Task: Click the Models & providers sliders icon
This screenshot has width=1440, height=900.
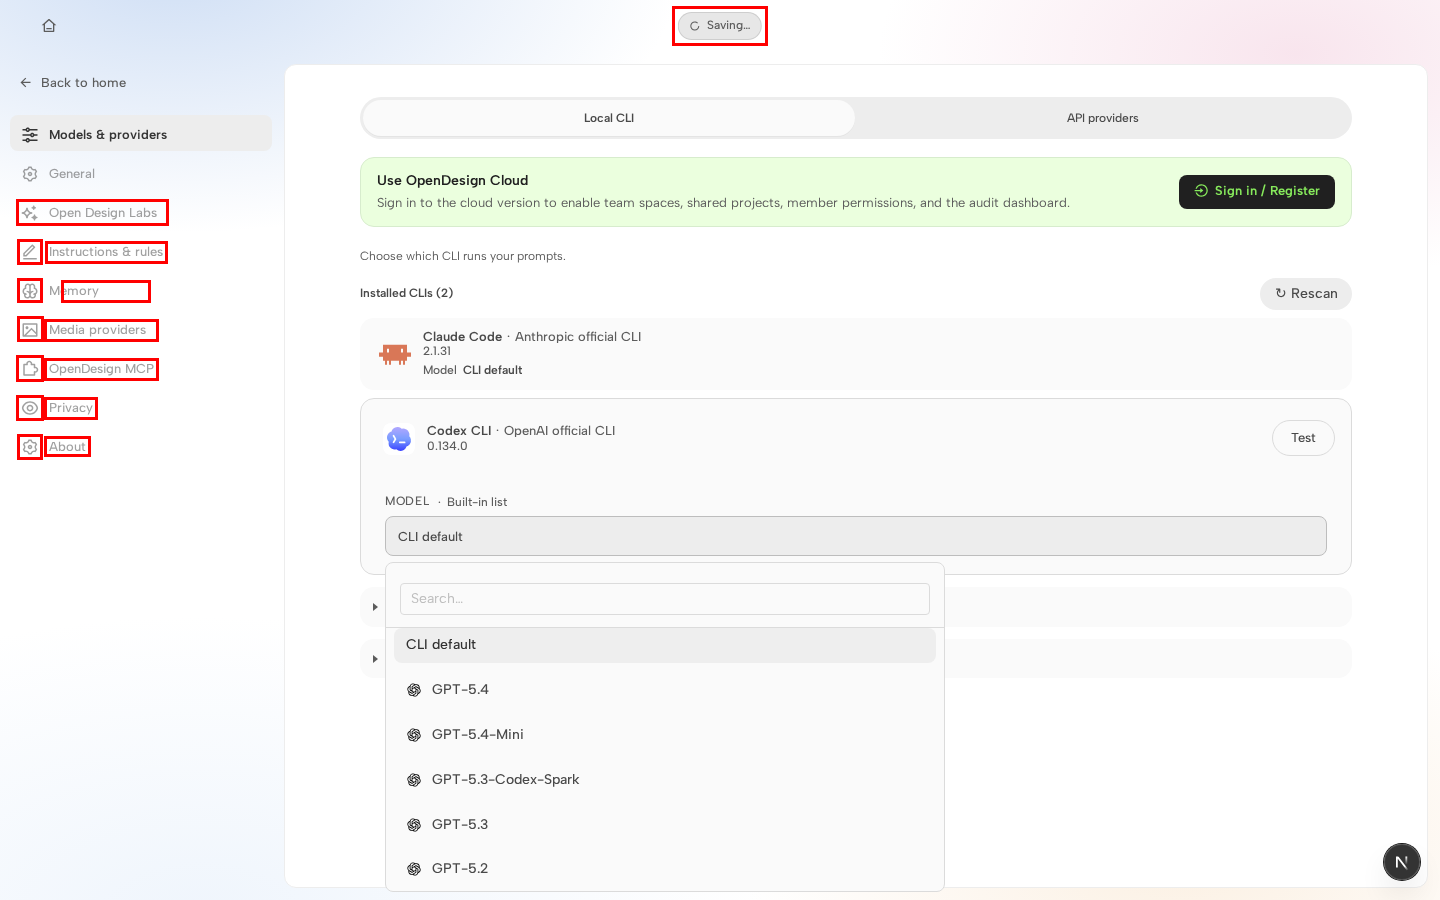Action: (30, 135)
